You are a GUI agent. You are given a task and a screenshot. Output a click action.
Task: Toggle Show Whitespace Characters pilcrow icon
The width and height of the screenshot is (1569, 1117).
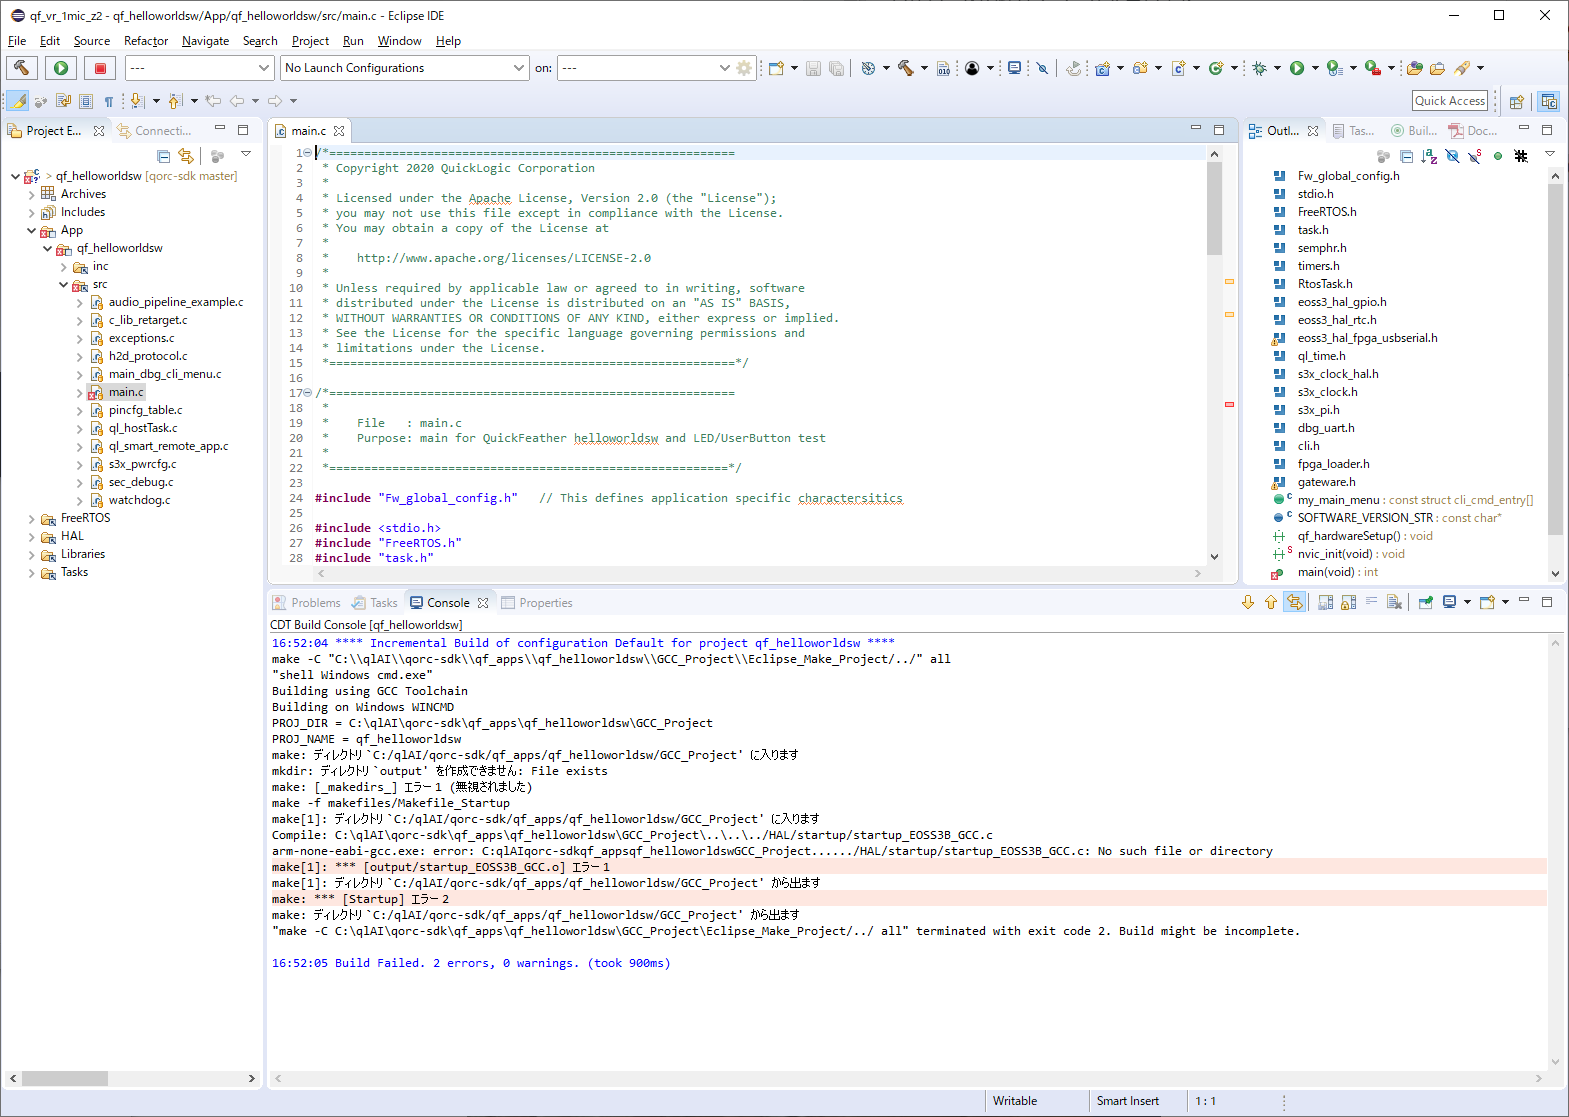(109, 101)
